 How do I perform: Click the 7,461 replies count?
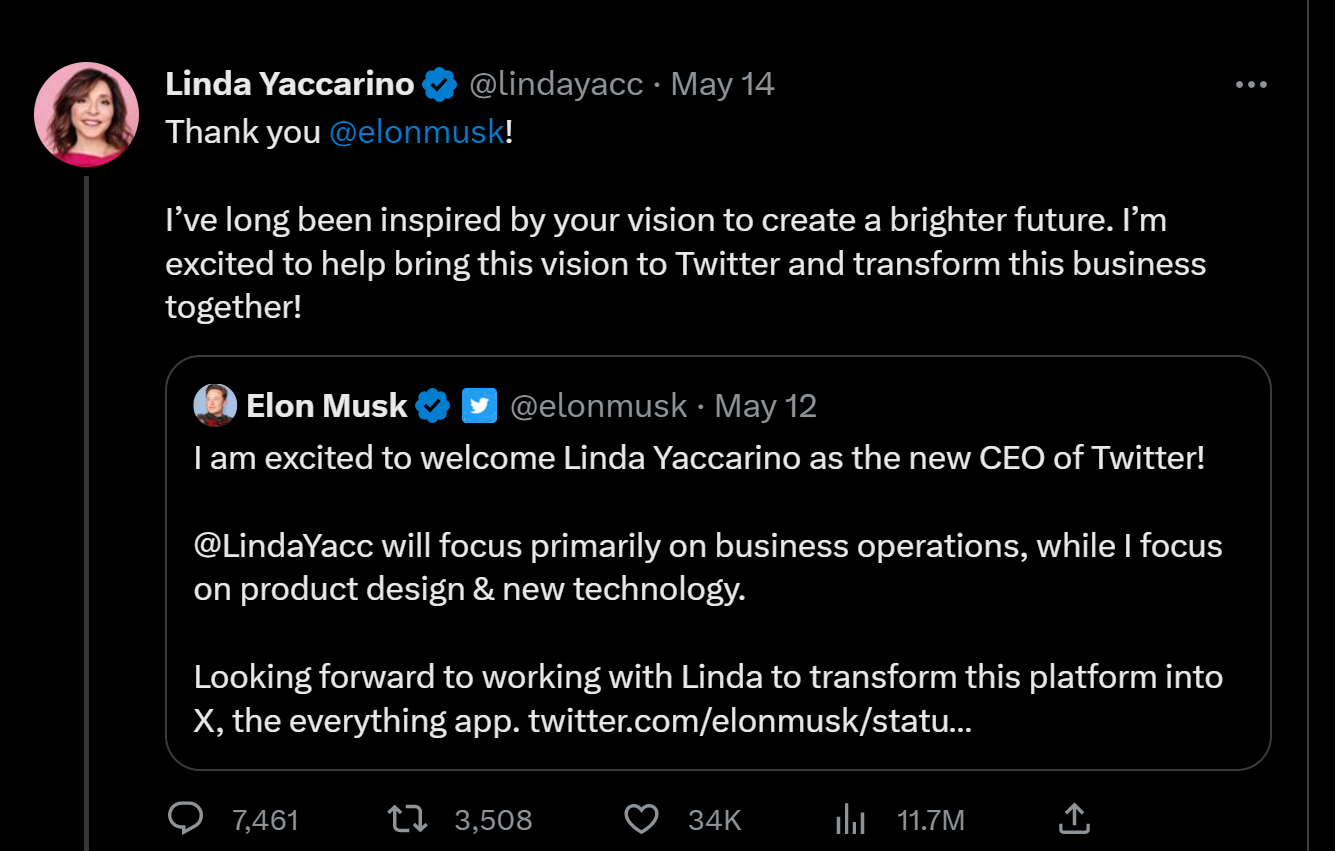[265, 821]
